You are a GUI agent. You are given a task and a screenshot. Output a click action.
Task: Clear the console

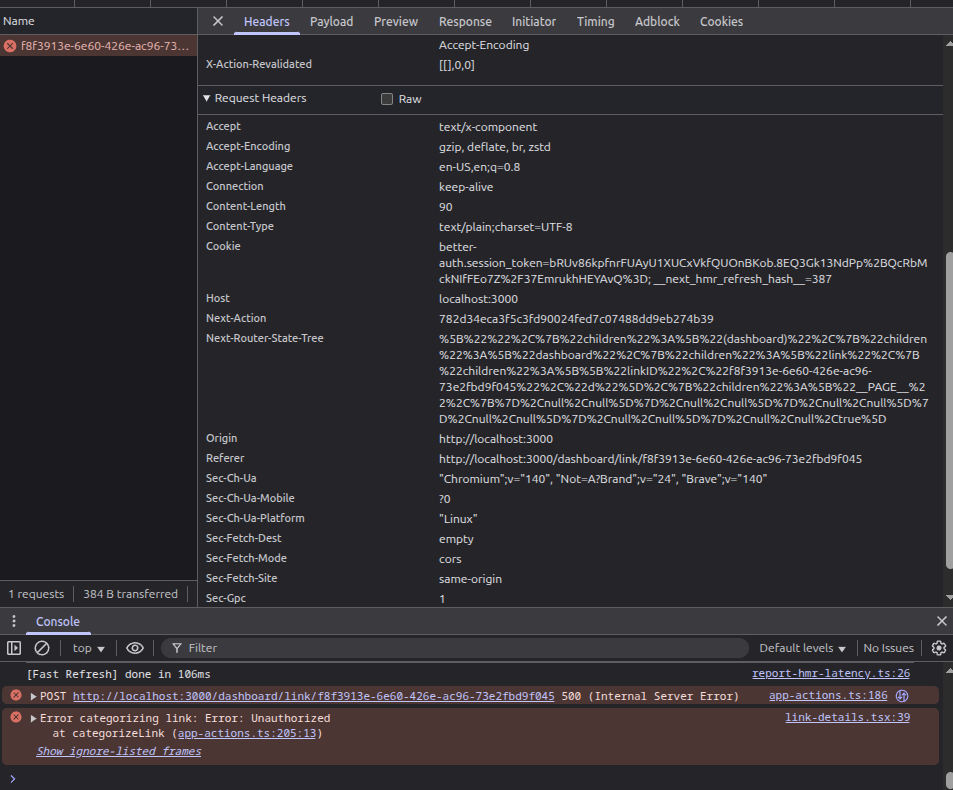point(42,648)
